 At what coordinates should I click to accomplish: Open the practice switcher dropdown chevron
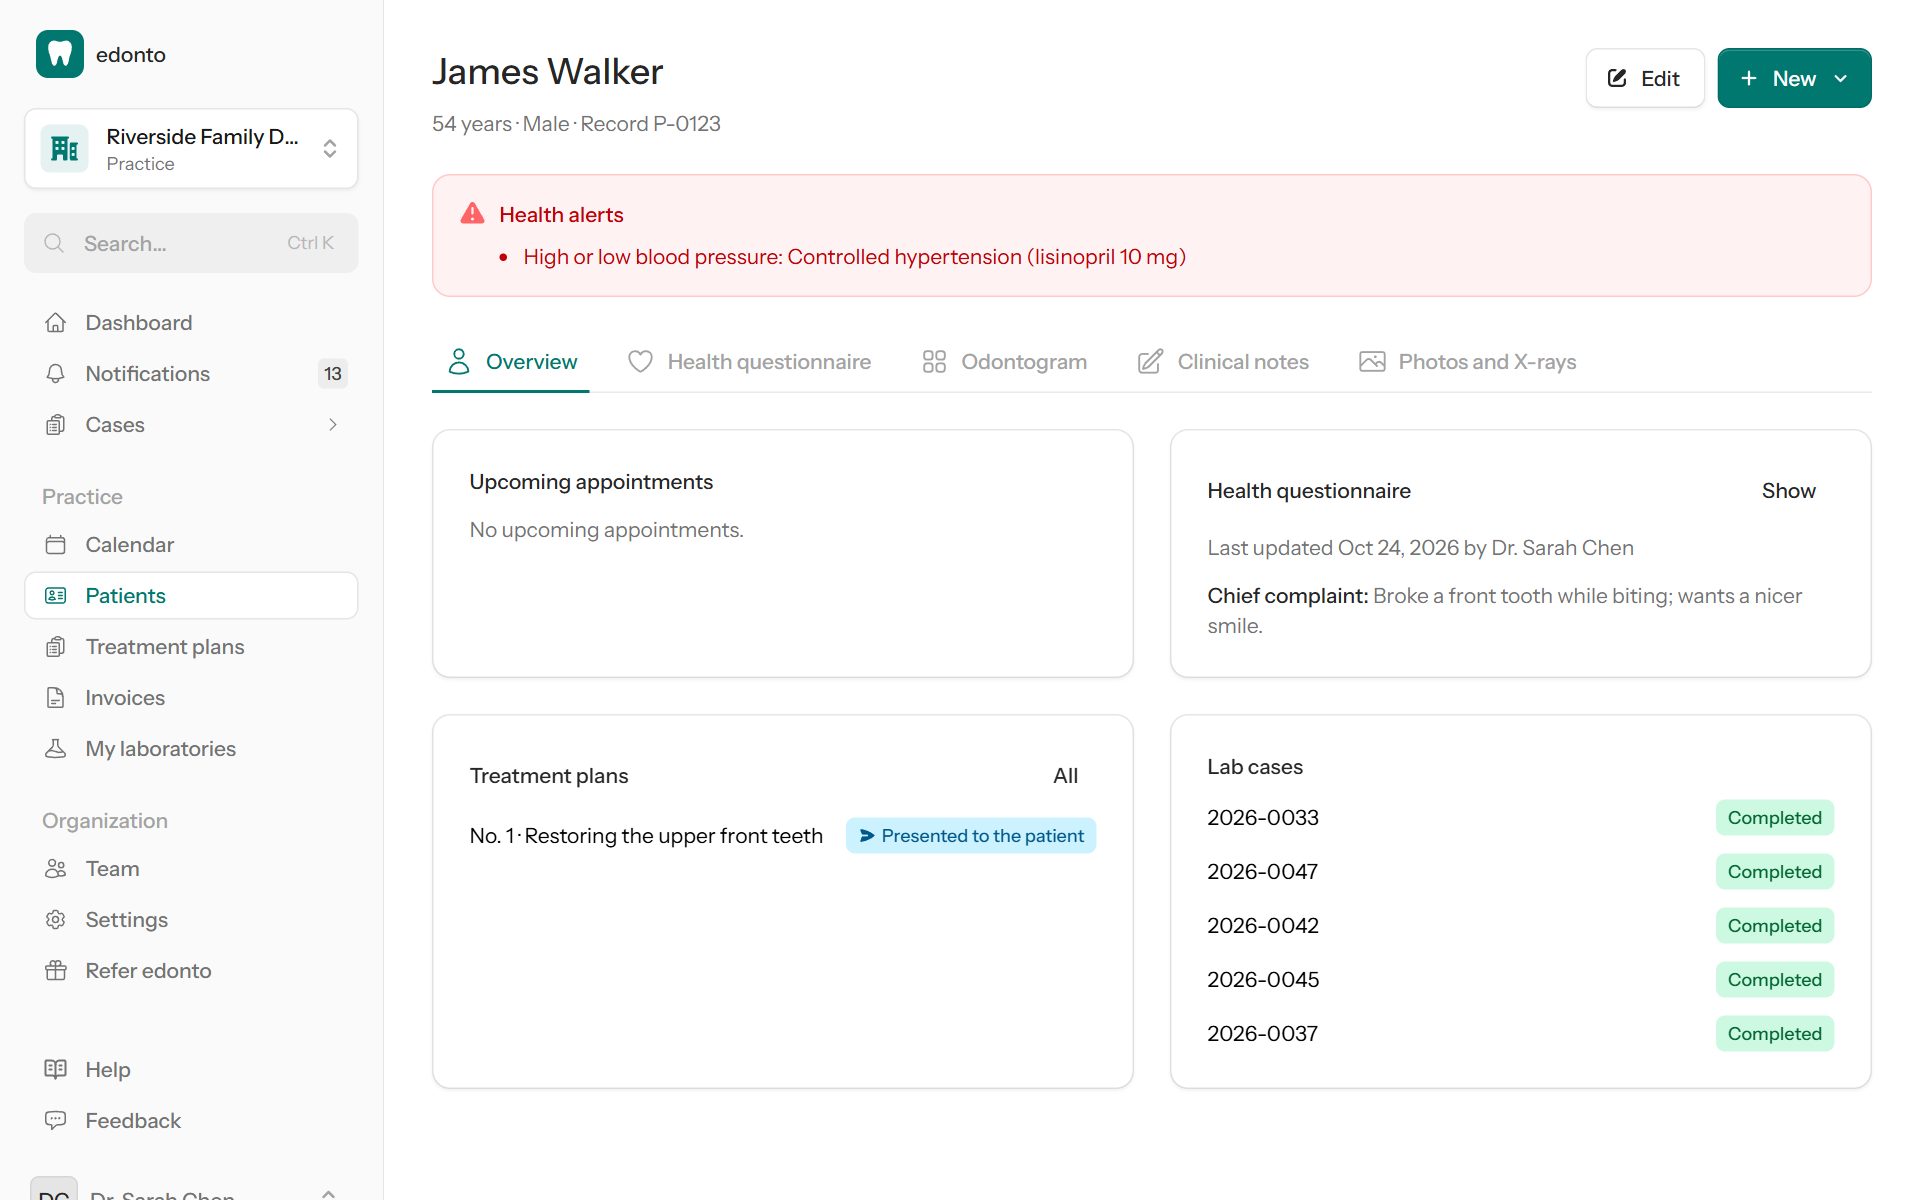tap(330, 149)
